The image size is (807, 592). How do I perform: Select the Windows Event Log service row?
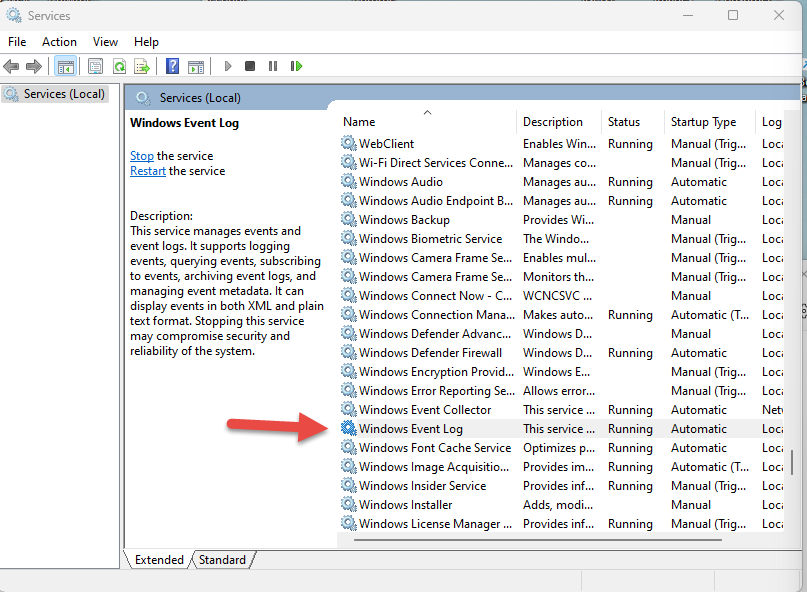(x=420, y=428)
